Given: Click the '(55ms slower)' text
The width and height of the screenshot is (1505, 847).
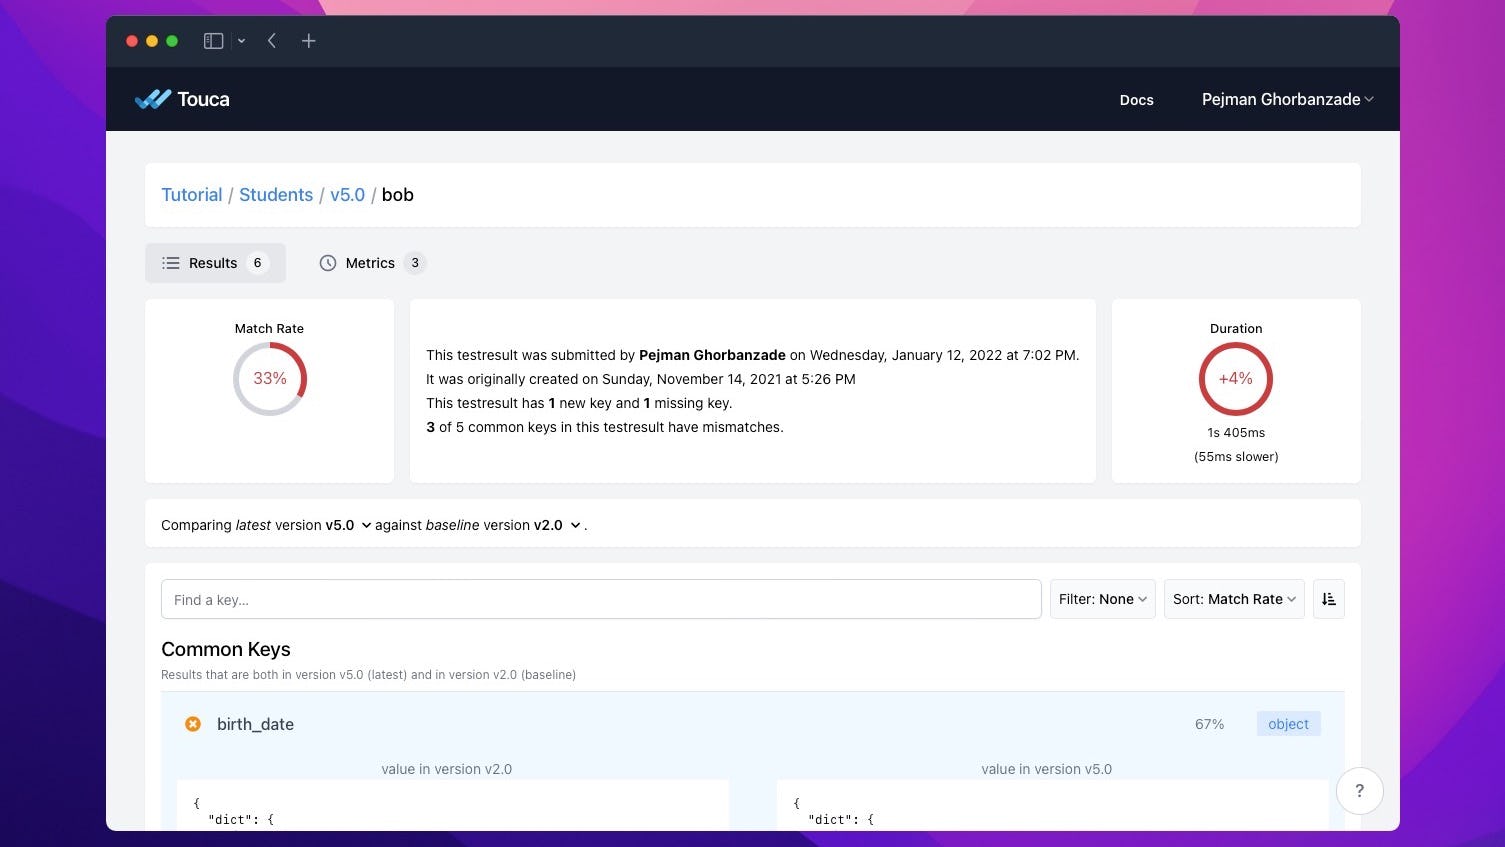Looking at the screenshot, I should coord(1236,457).
